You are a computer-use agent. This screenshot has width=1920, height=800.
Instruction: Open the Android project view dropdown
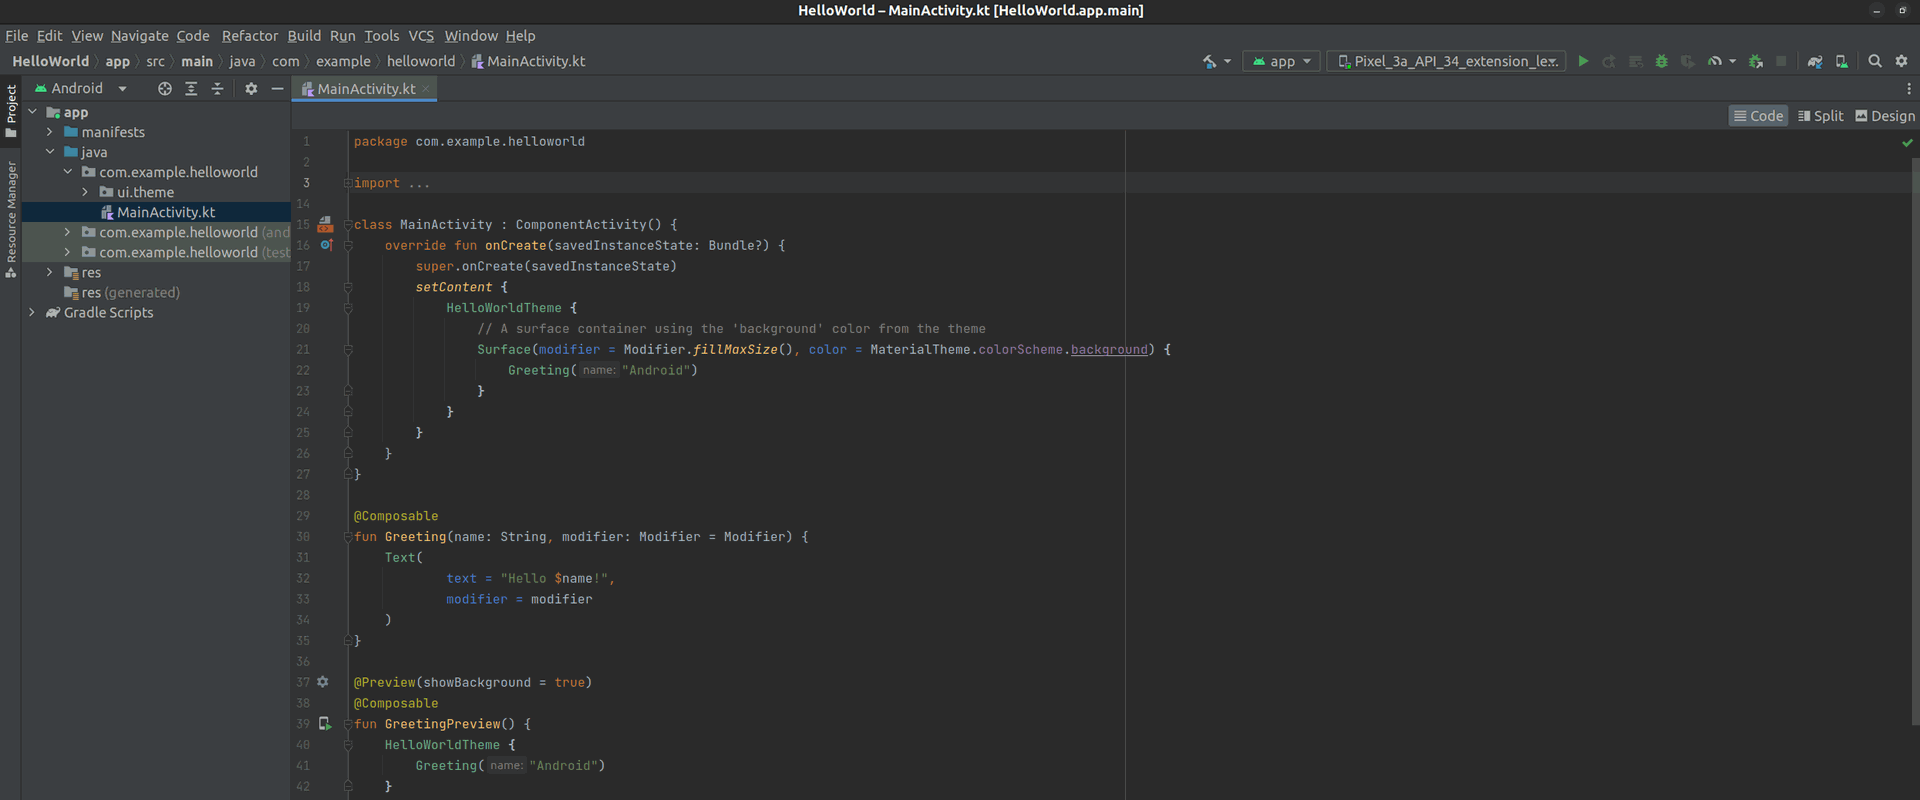[x=82, y=88]
